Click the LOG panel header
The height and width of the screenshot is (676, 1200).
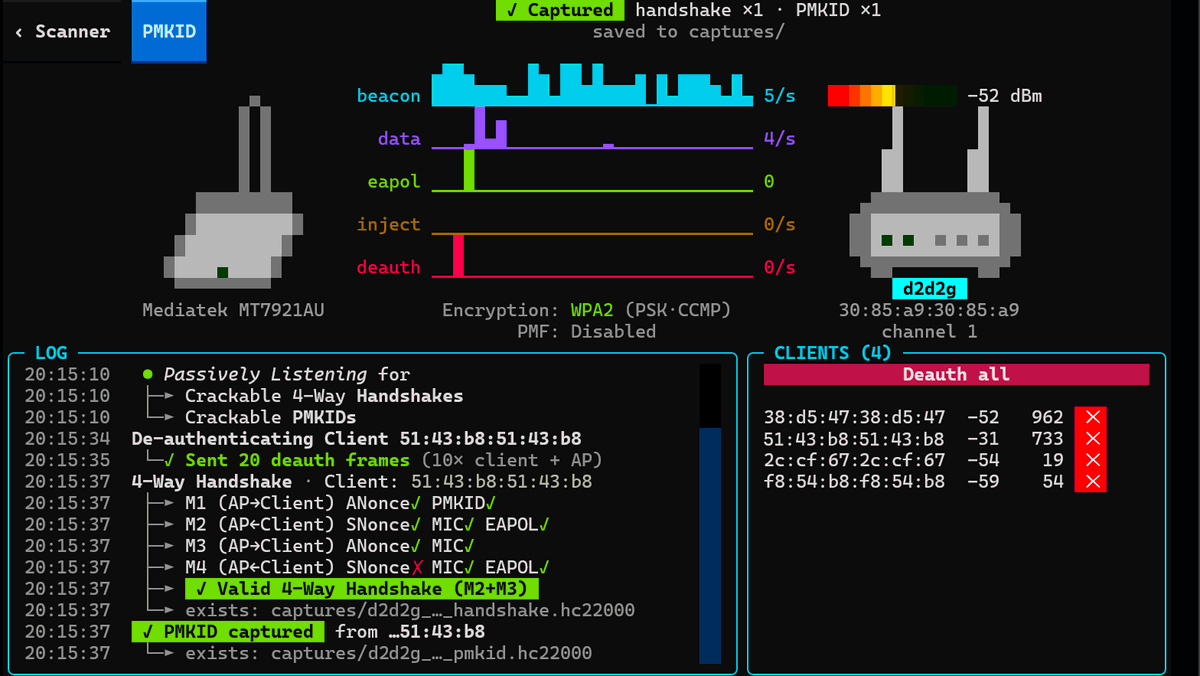click(x=51, y=353)
